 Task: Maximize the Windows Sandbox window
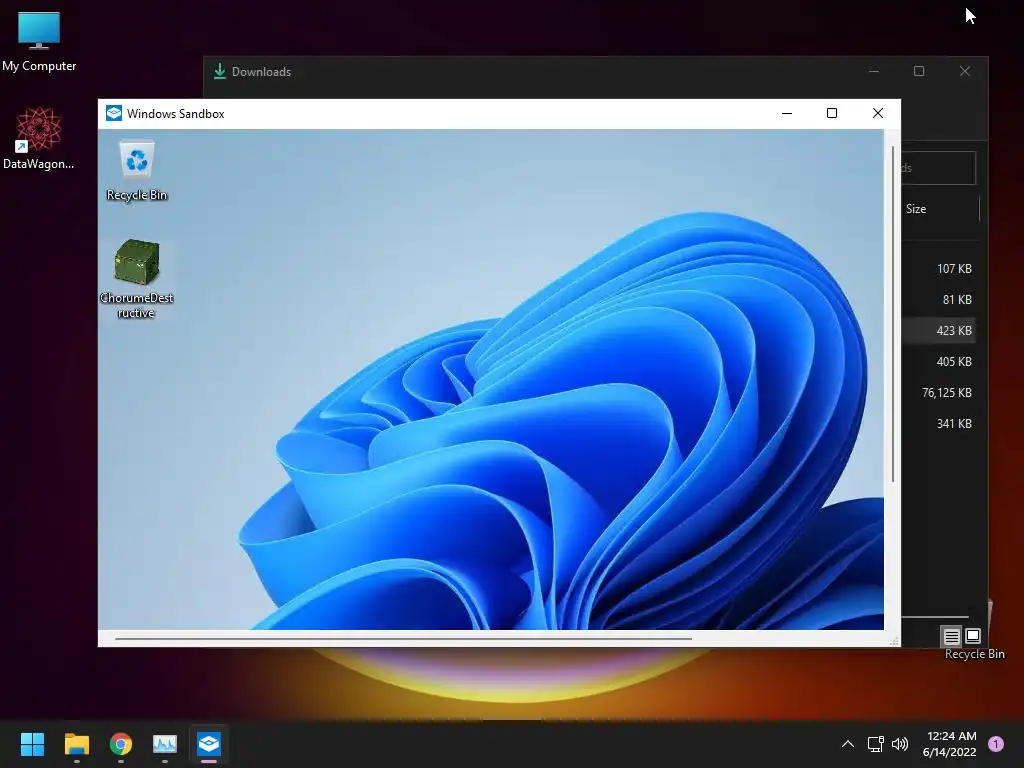click(x=832, y=113)
